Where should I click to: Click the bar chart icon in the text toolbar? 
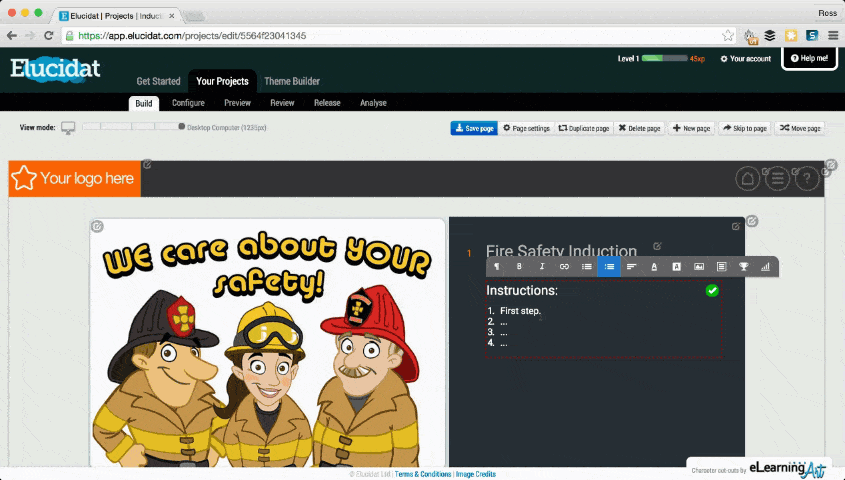tap(766, 267)
